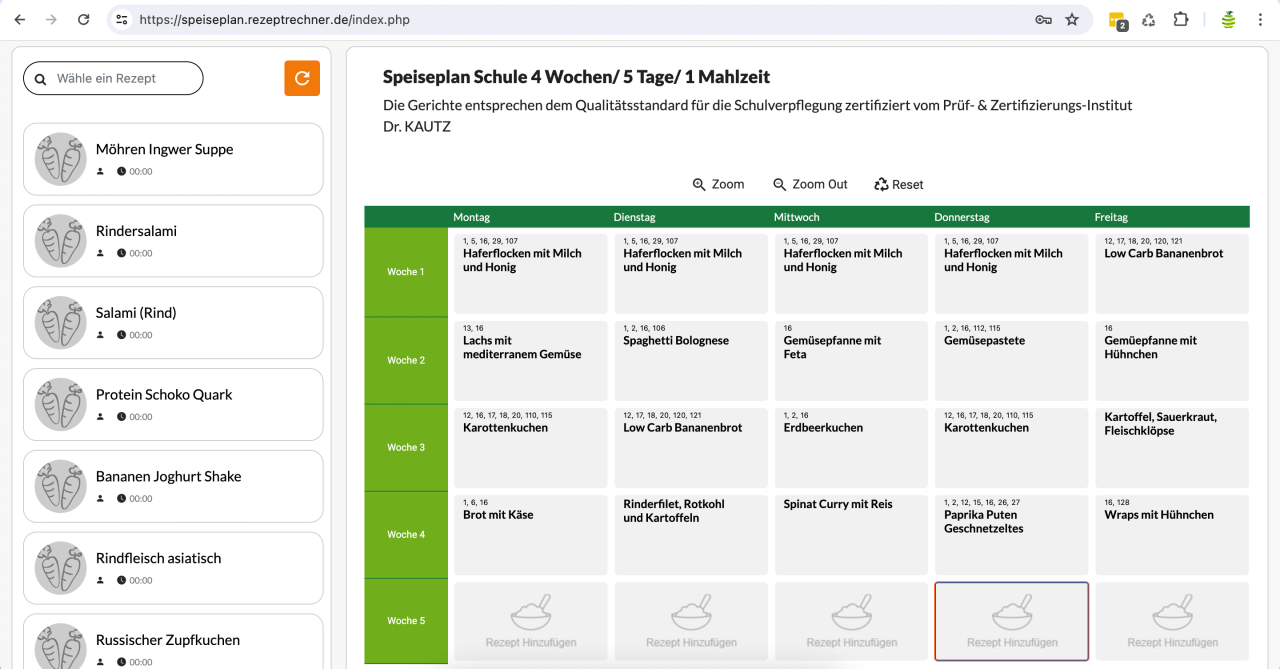This screenshot has height=669, width=1280.
Task: Open the browser extensions puzzle icon
Action: [1181, 19]
